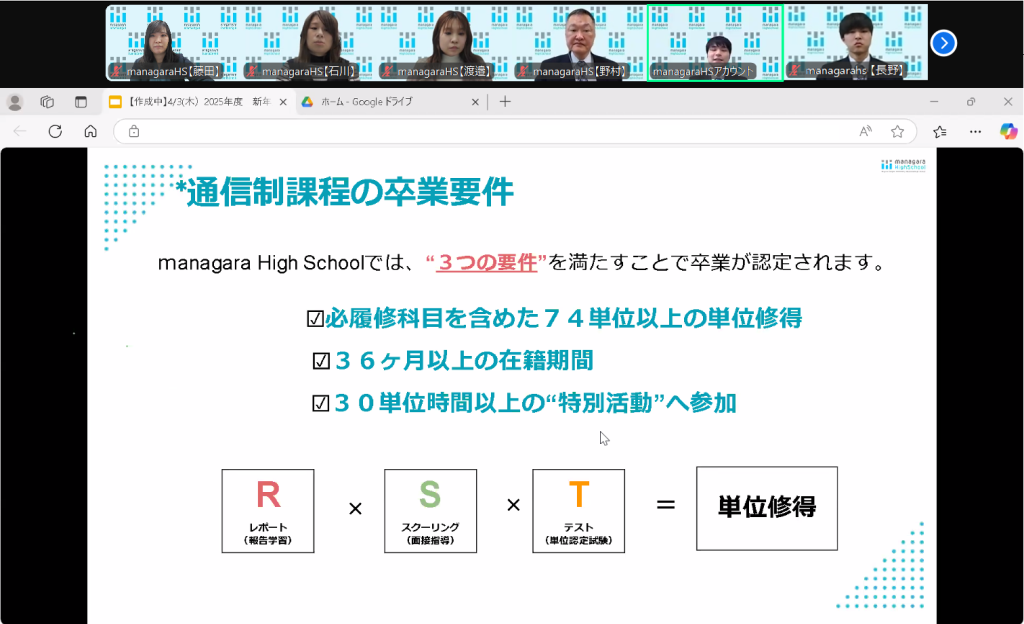Click the lock site info icon
1024x624 pixels.
click(134, 131)
